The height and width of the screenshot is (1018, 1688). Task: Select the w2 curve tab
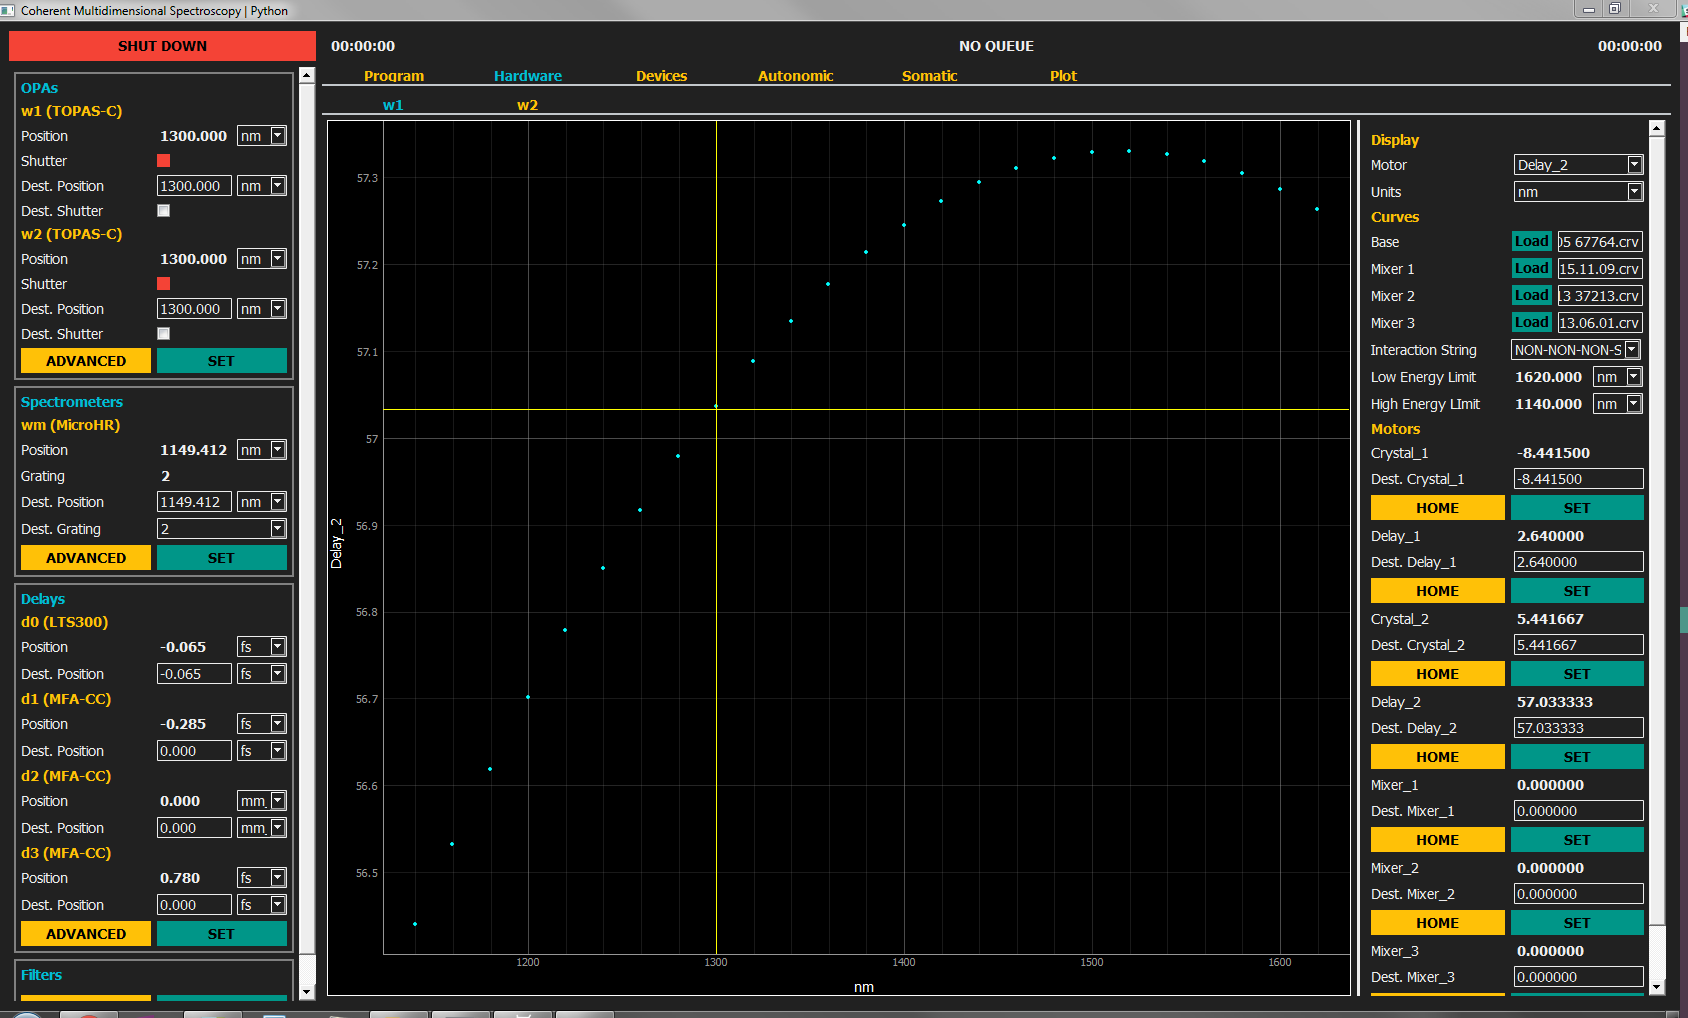527,105
